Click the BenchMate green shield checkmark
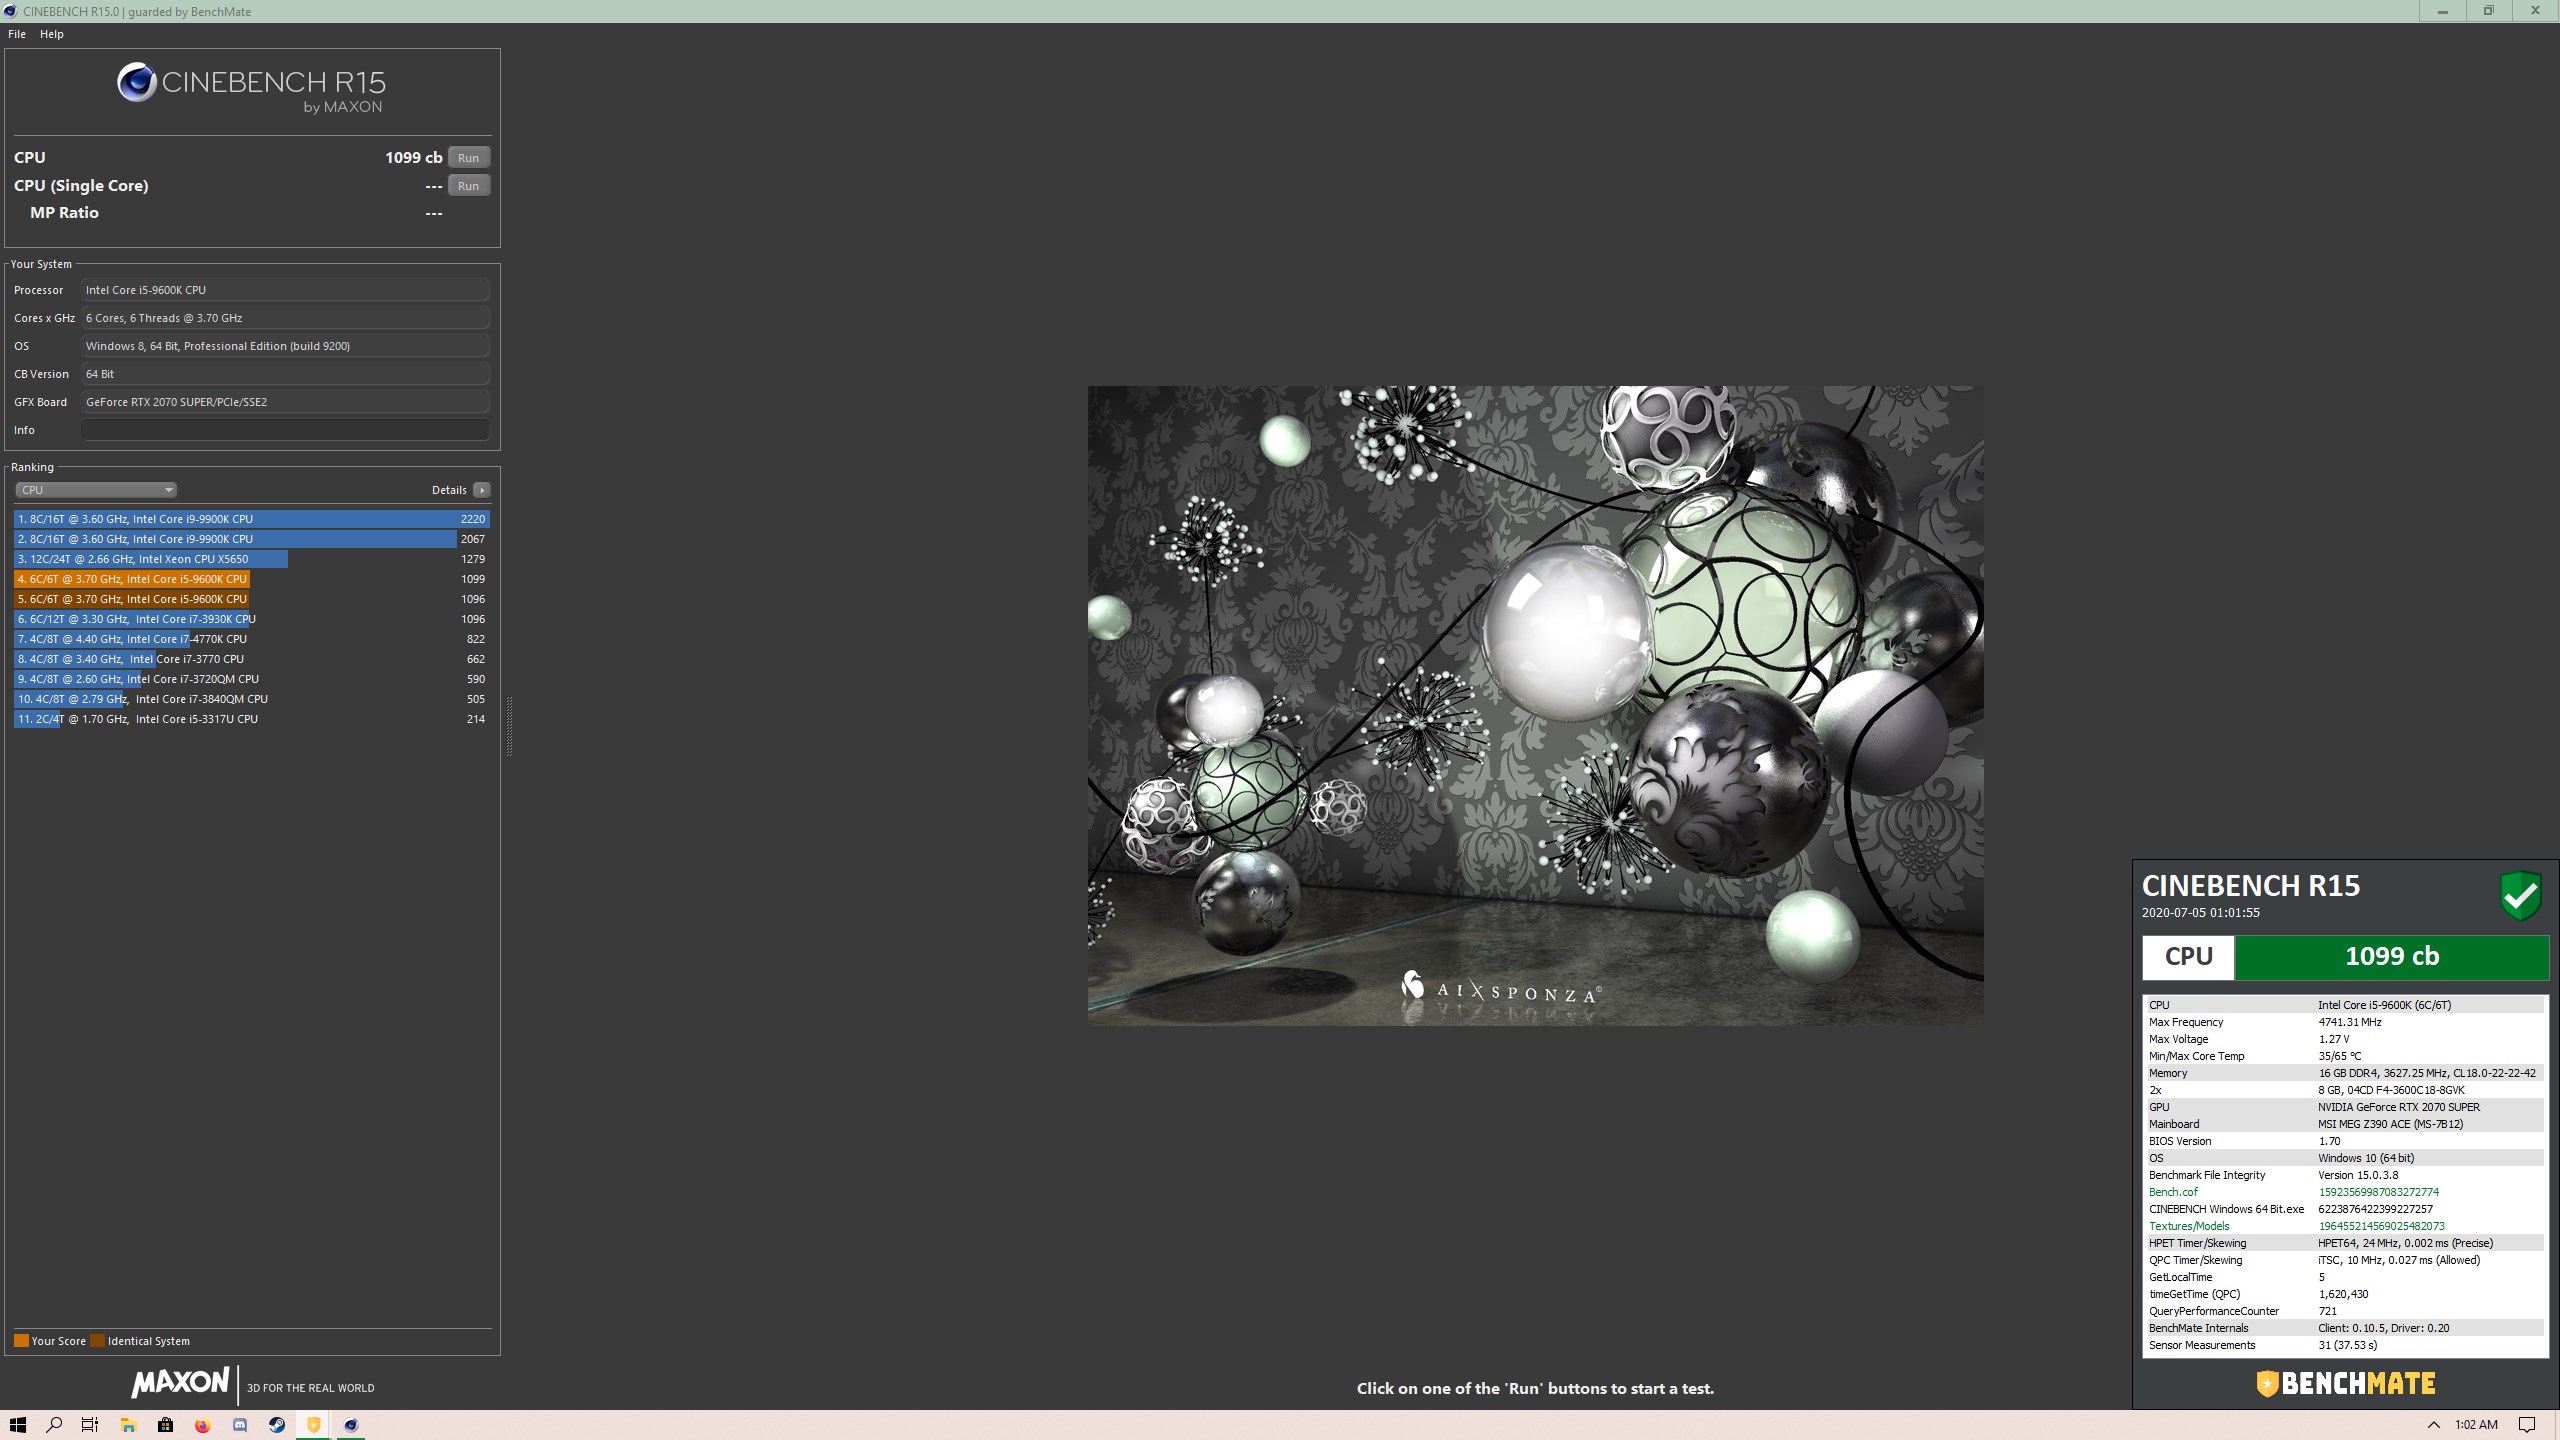The width and height of the screenshot is (2560, 1440). pyautogui.click(x=2521, y=895)
